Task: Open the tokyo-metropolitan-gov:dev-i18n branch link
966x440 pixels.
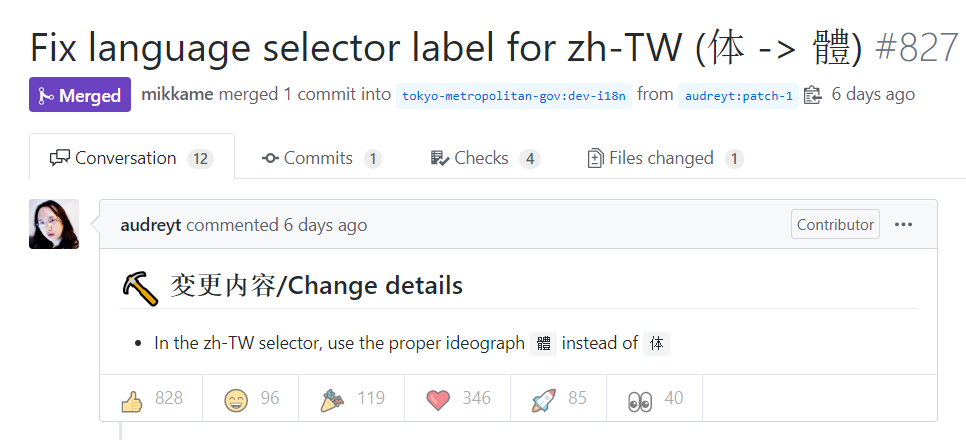Action: (514, 96)
